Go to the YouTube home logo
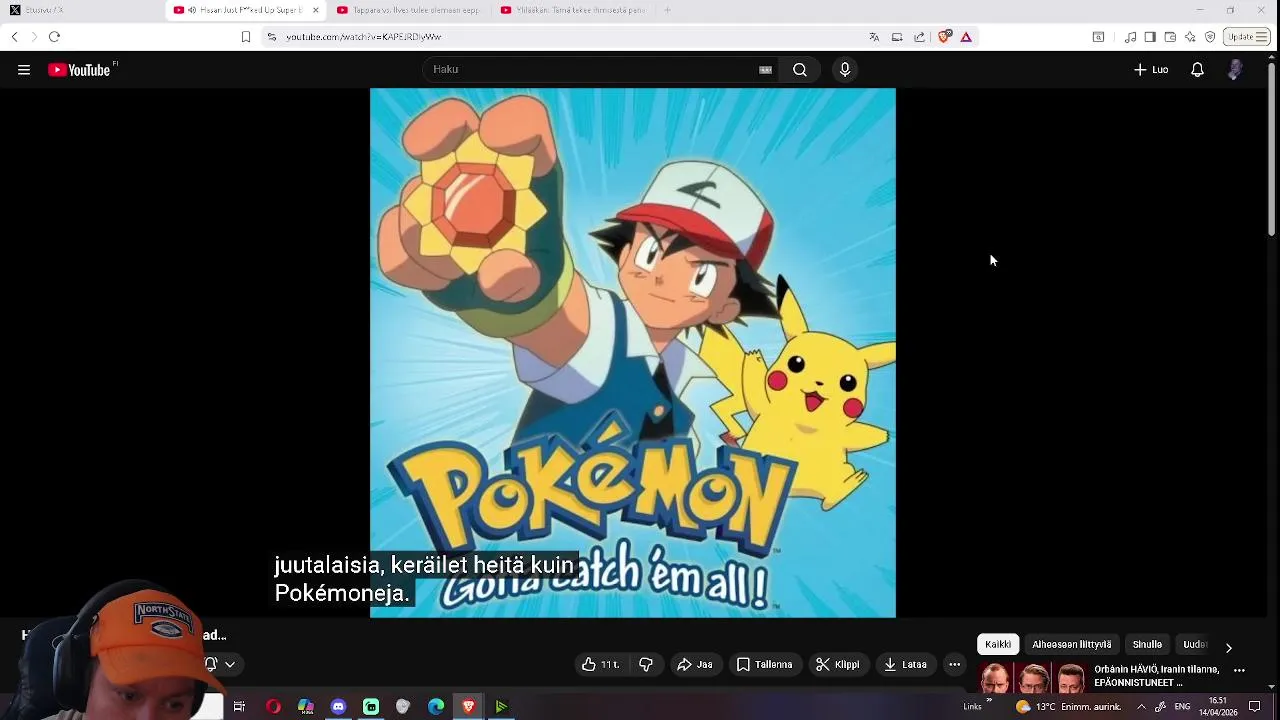1280x720 pixels. pyautogui.click(x=81, y=70)
